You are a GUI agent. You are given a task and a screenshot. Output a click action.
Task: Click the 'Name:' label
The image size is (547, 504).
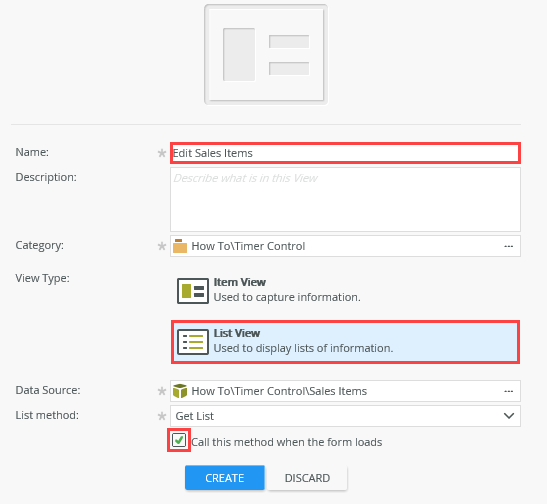pos(32,152)
